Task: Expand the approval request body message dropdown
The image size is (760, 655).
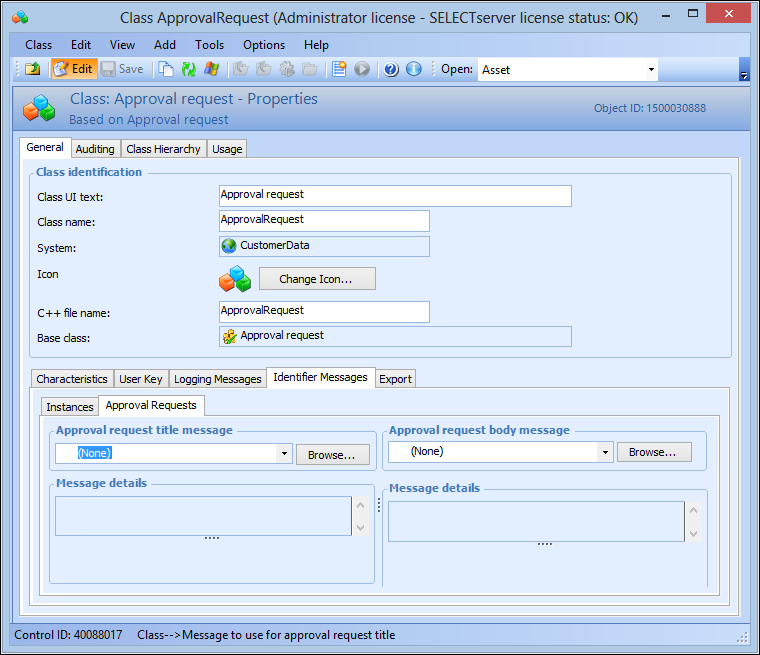Action: 605,452
